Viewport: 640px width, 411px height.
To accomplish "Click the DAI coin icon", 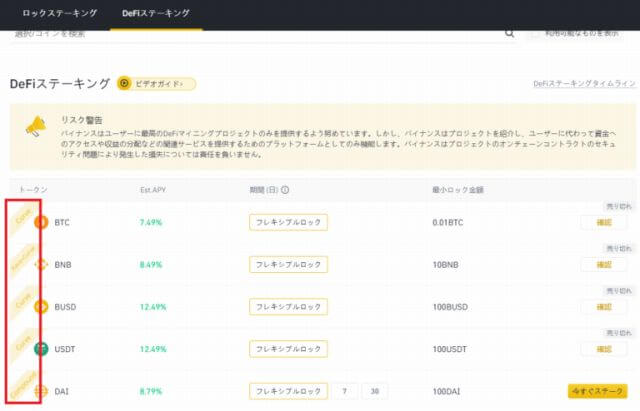I will tap(41, 391).
